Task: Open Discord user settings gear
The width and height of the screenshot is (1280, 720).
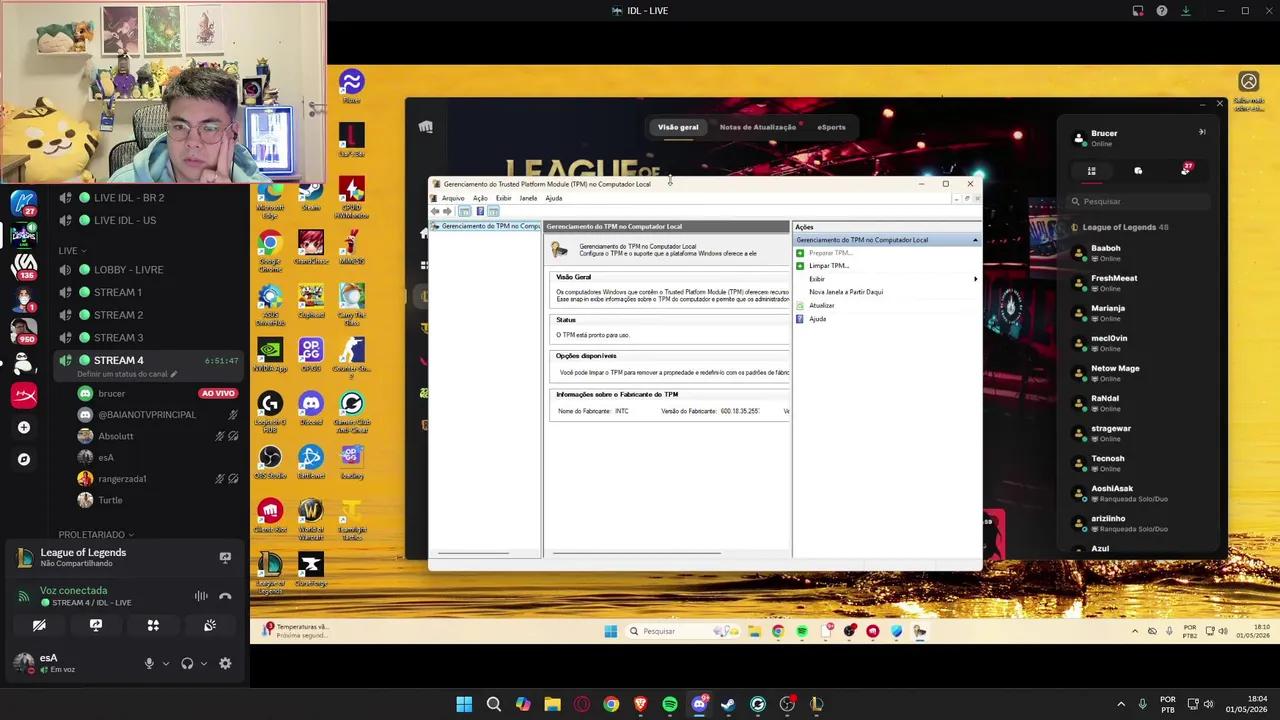Action: [x=225, y=663]
